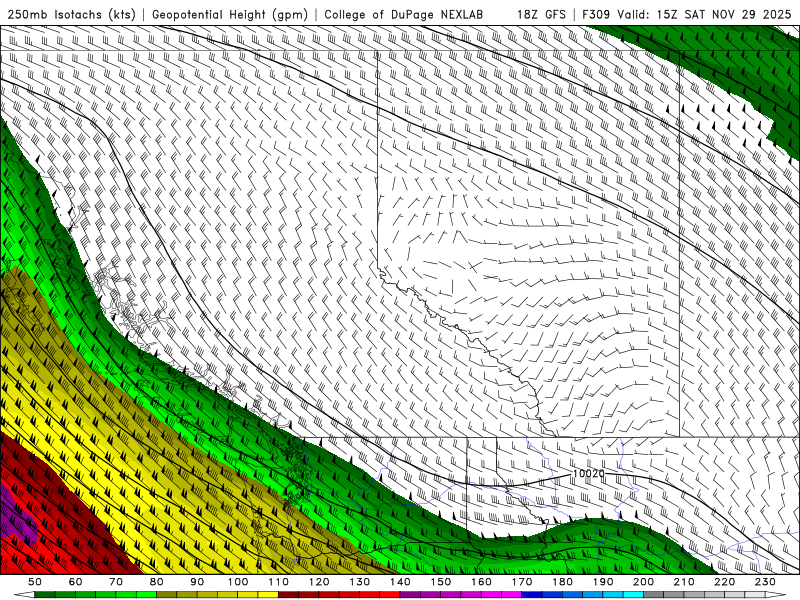Click the bright yellow legend band just before 110

pyautogui.click(x=268, y=595)
